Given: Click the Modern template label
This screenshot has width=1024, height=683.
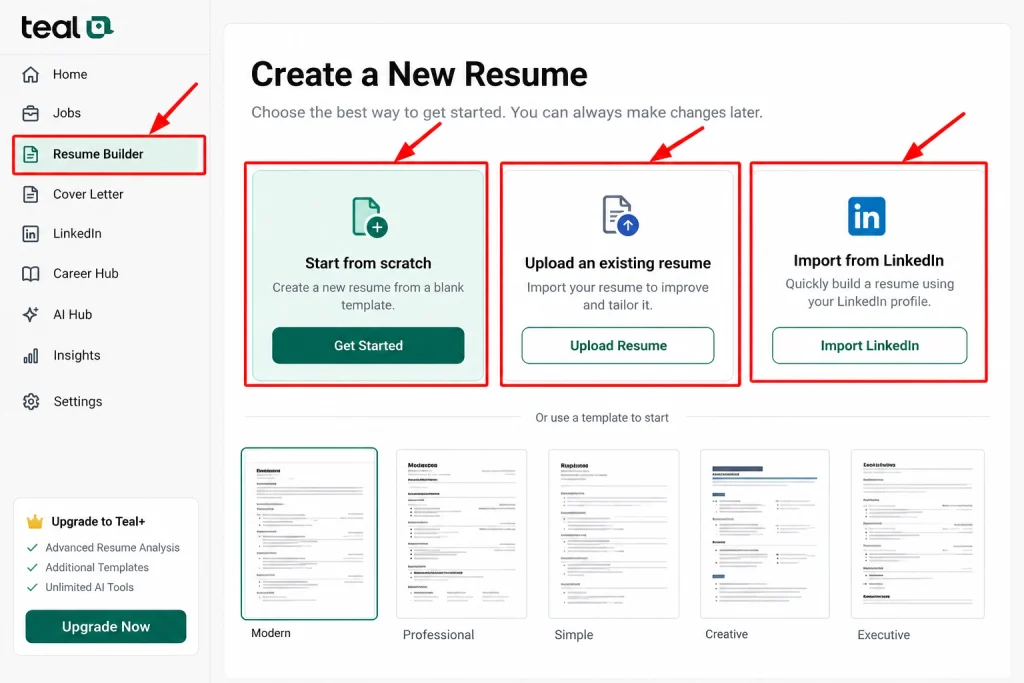Looking at the screenshot, I should 271,633.
